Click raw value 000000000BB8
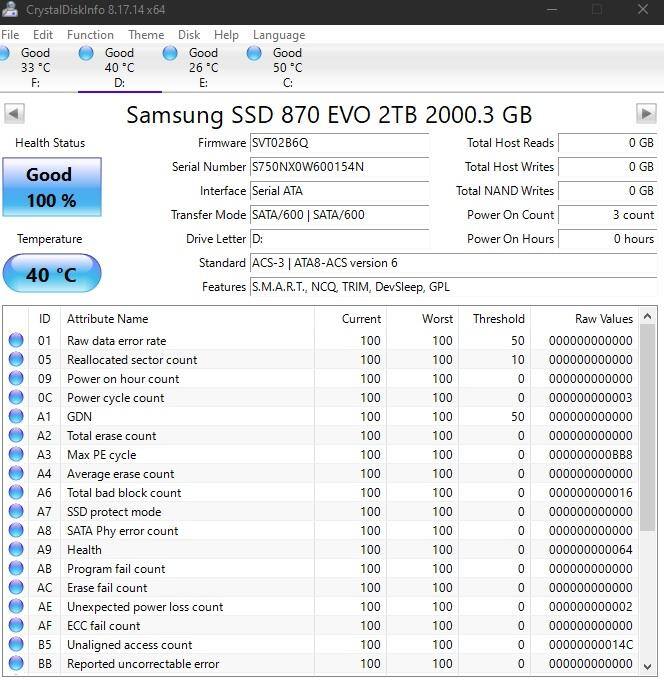 (590, 454)
